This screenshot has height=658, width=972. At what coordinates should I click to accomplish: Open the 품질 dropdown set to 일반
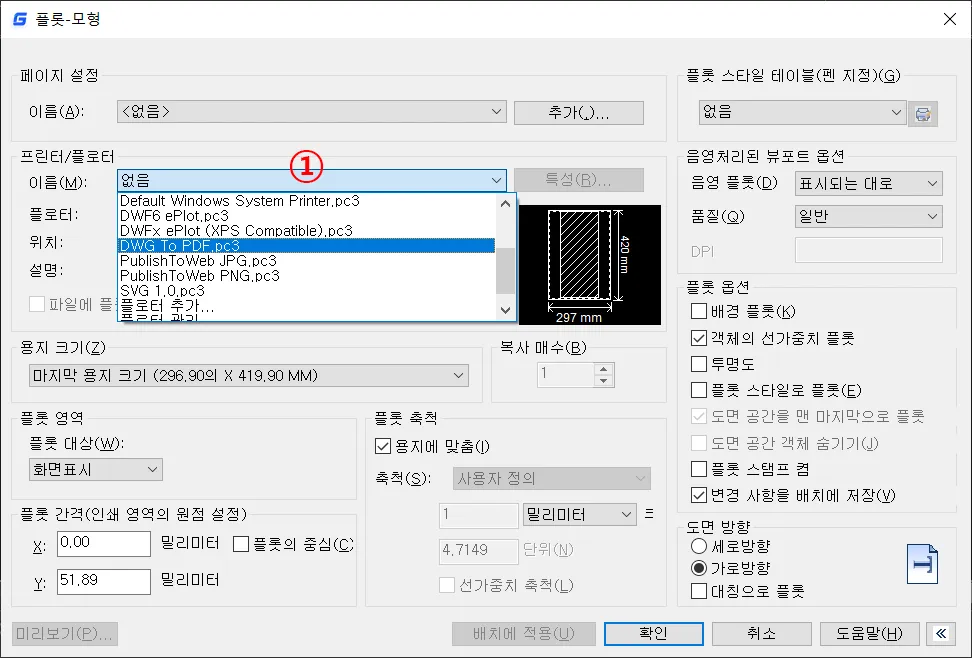868,216
